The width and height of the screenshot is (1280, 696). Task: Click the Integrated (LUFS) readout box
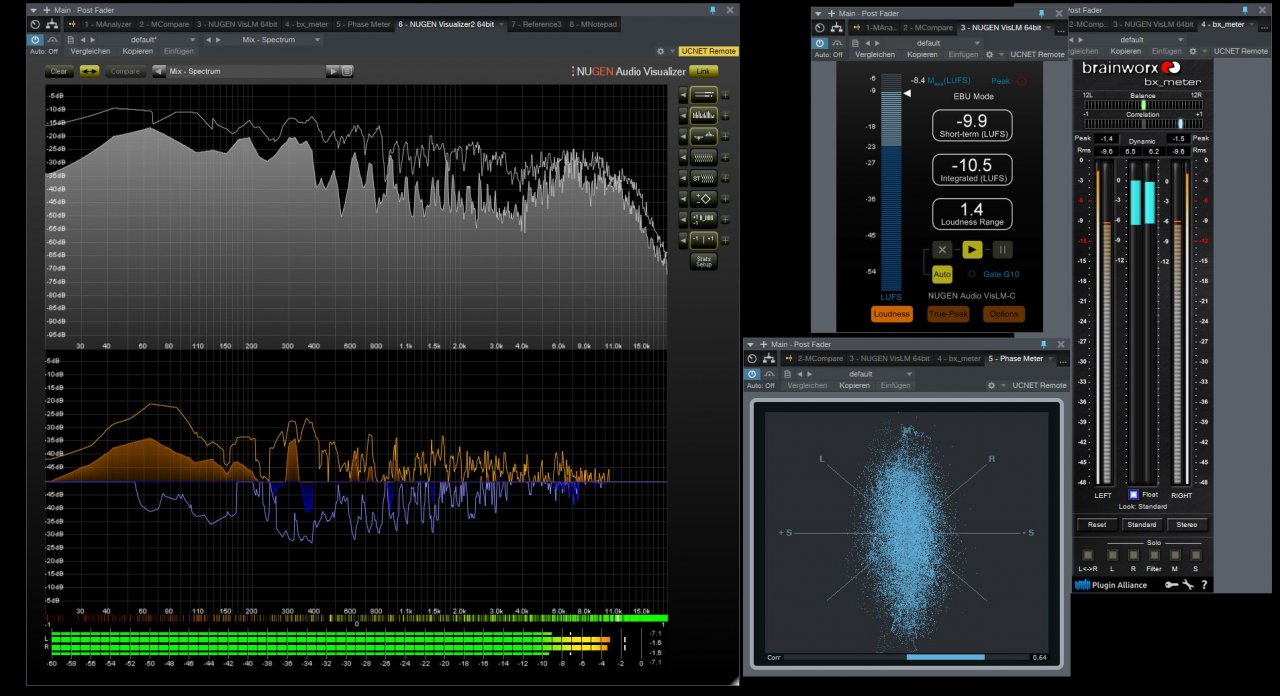(971, 170)
